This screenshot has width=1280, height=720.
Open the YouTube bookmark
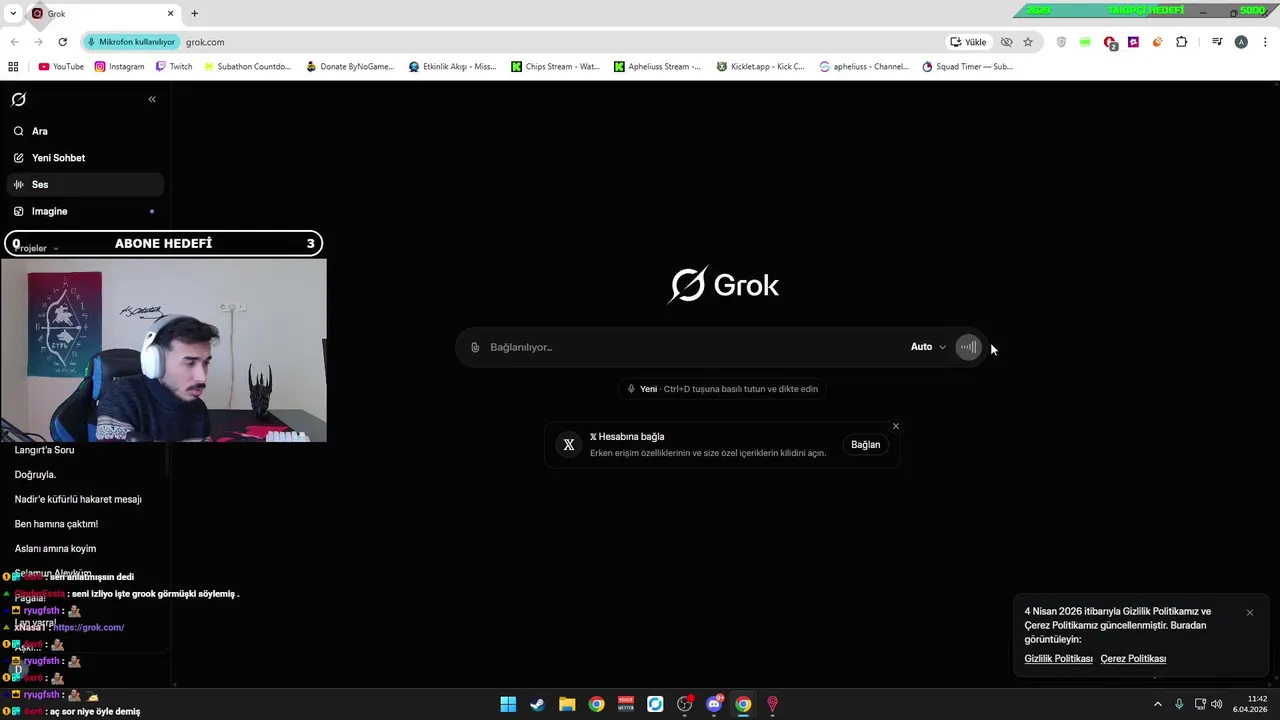(x=61, y=67)
